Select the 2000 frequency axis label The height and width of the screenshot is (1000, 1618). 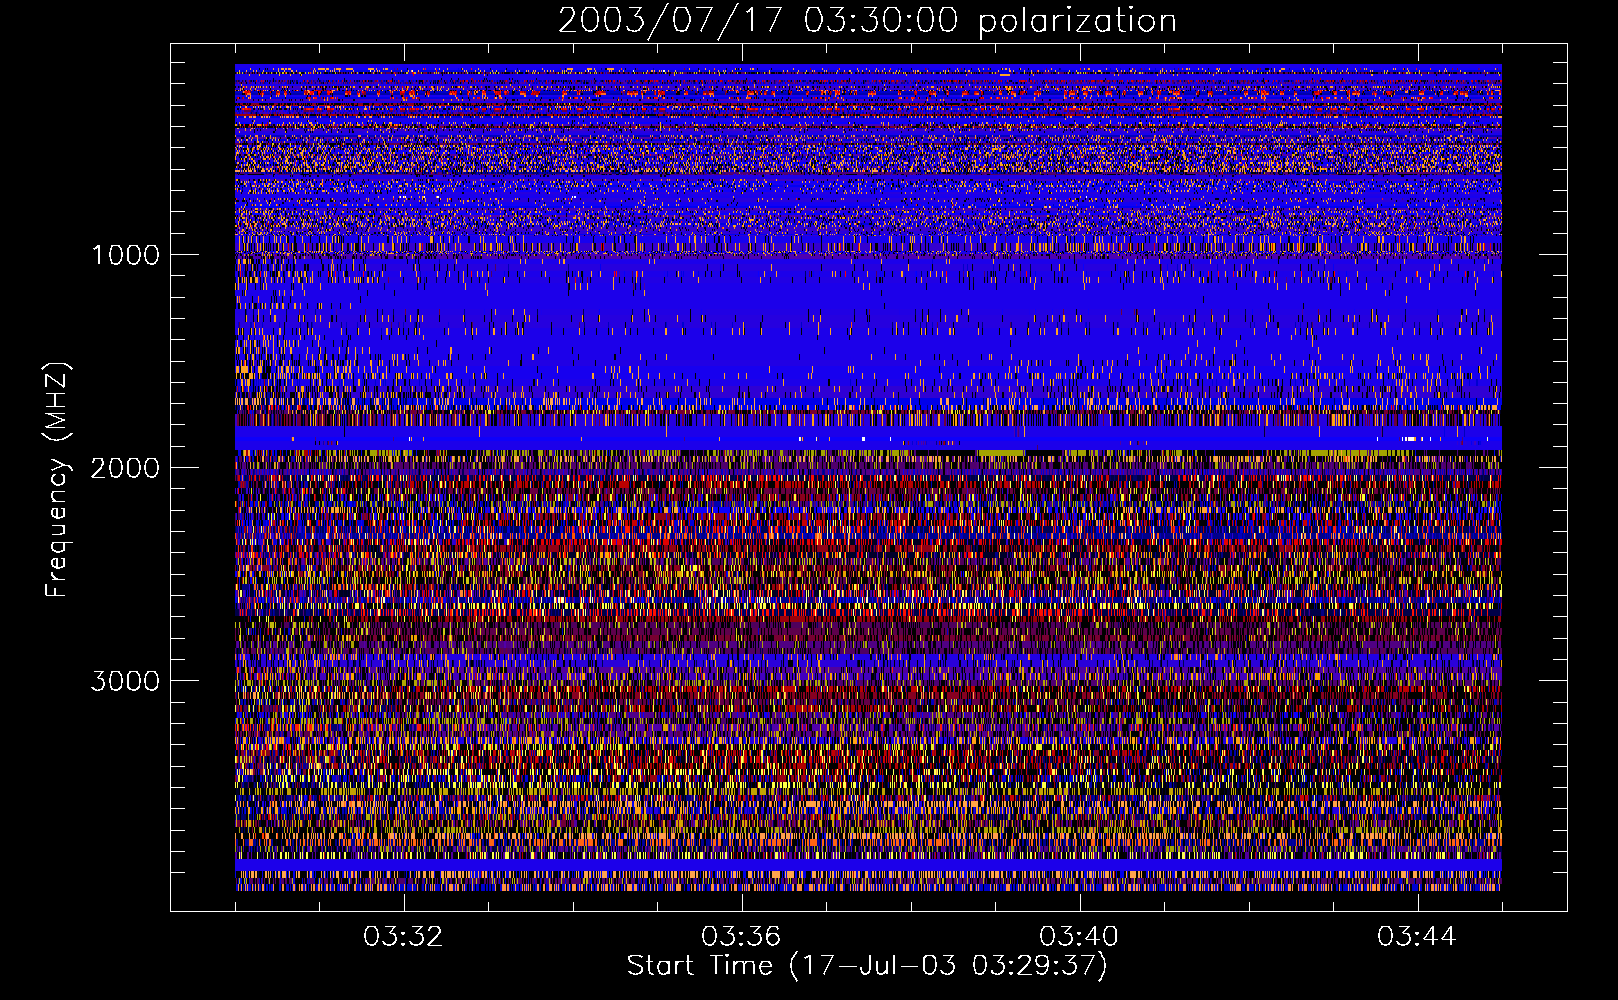pyautogui.click(x=125, y=468)
